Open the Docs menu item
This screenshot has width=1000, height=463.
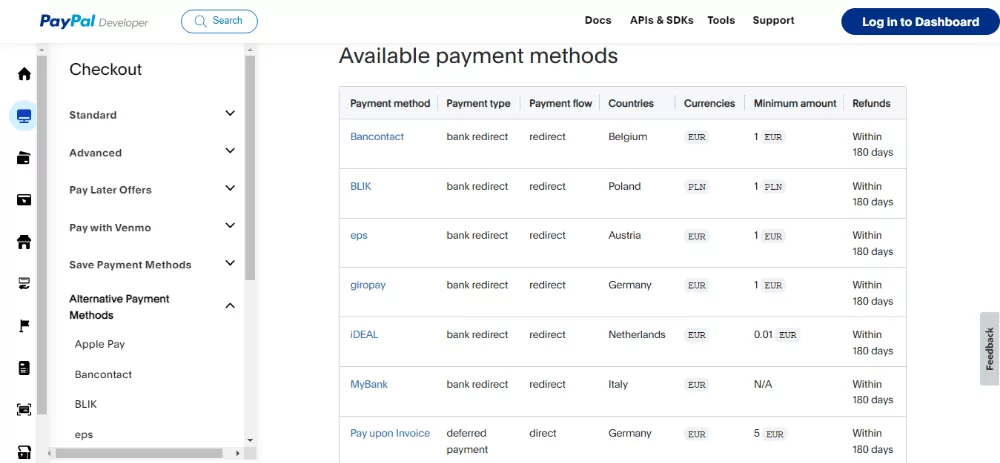coord(598,20)
